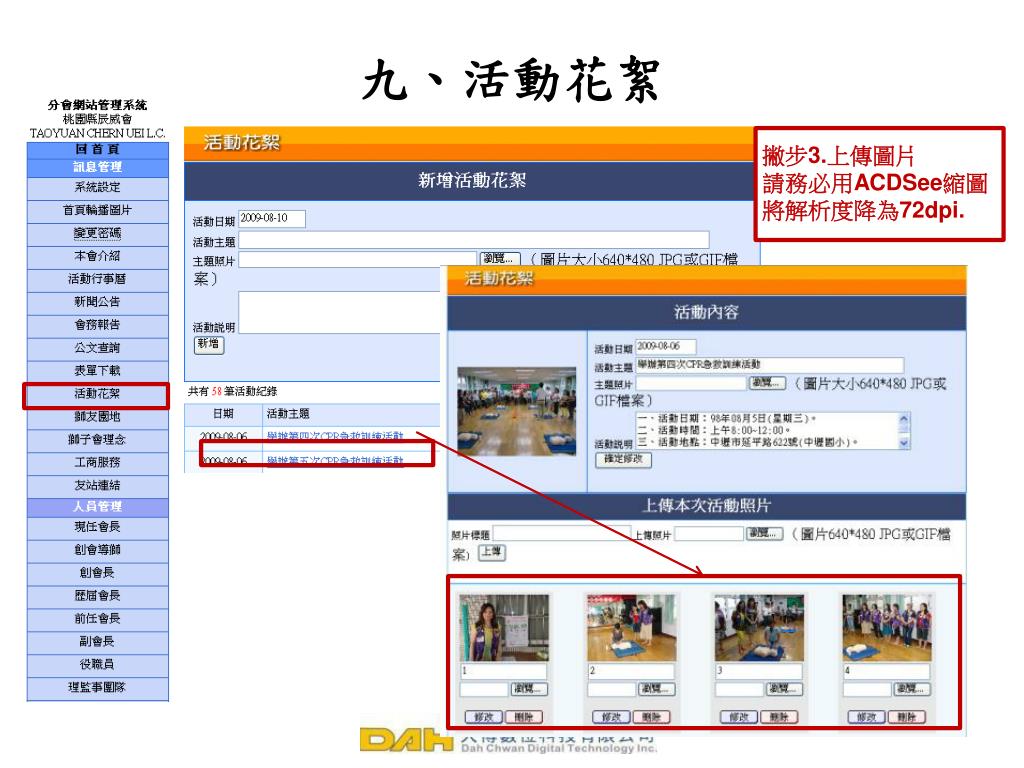Click 瀏覽 button next to 上傳照片
The image size is (1024, 768).
[x=765, y=534]
